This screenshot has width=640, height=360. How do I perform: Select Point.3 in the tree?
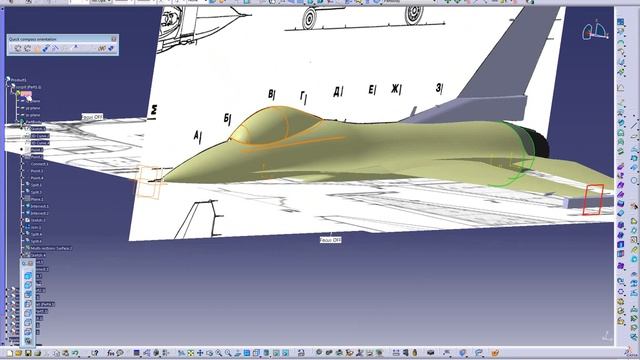(37, 171)
